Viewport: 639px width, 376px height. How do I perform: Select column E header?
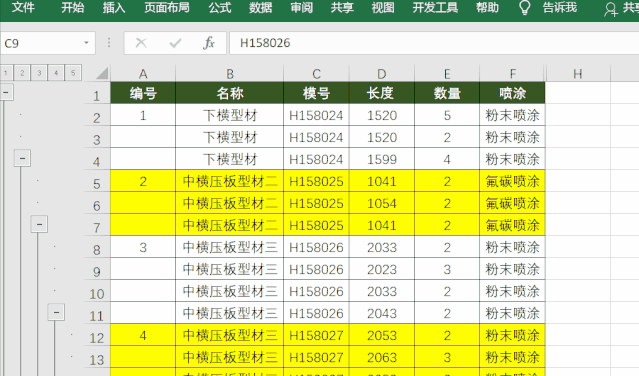click(447, 74)
